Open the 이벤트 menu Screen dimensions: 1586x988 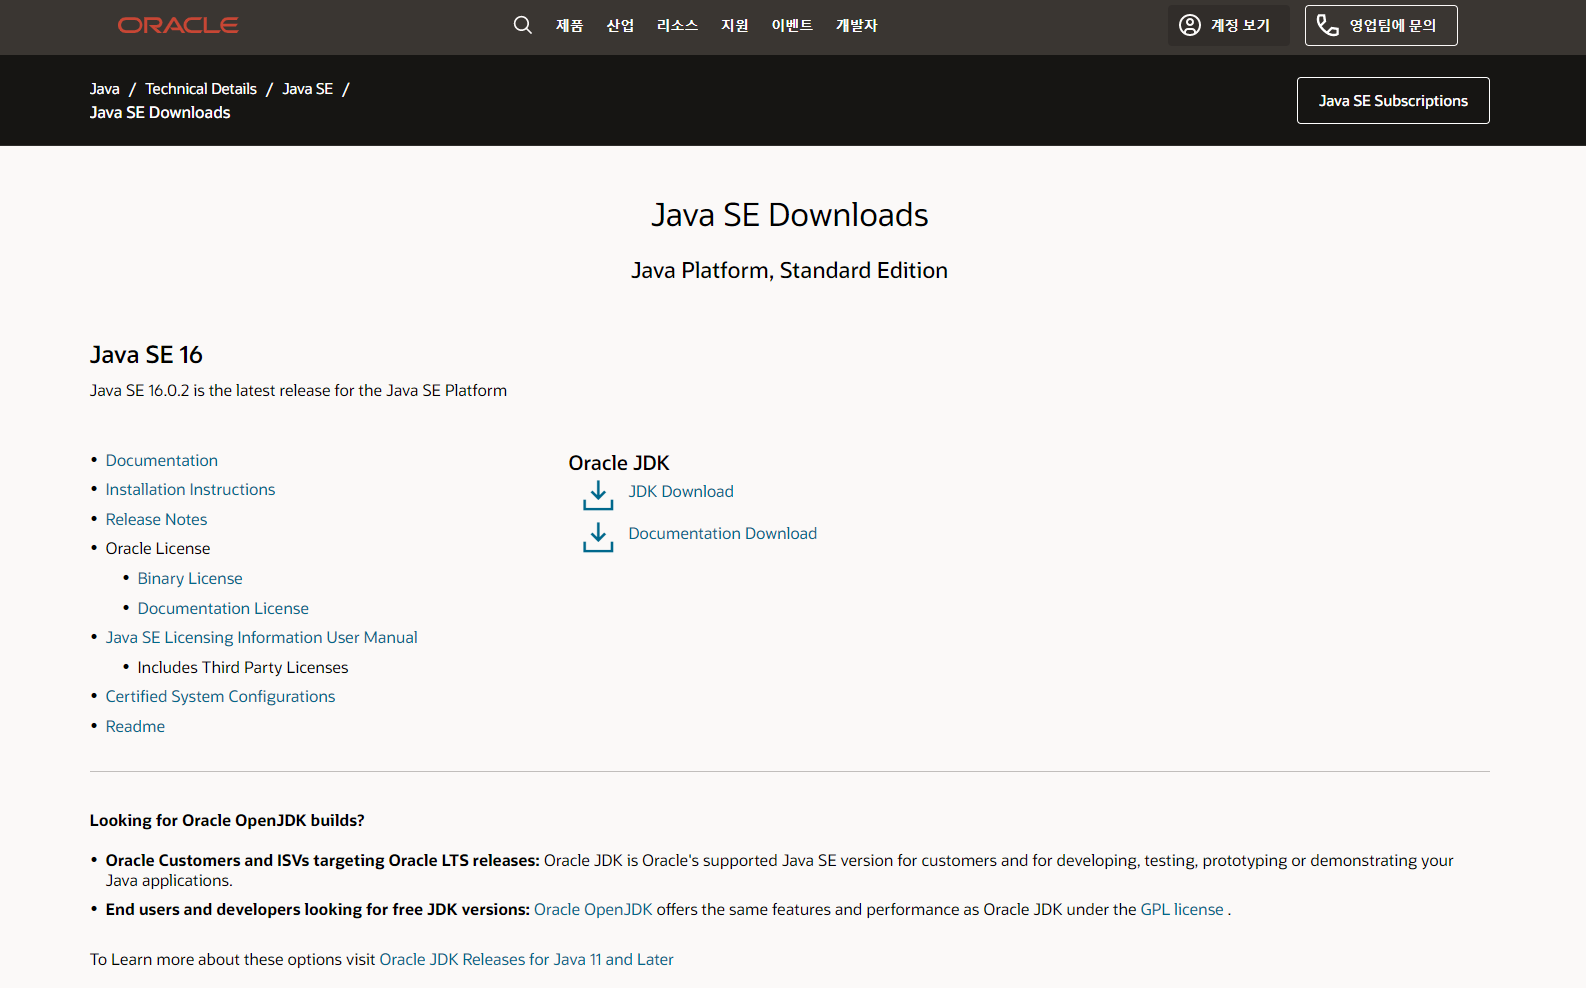coord(792,25)
